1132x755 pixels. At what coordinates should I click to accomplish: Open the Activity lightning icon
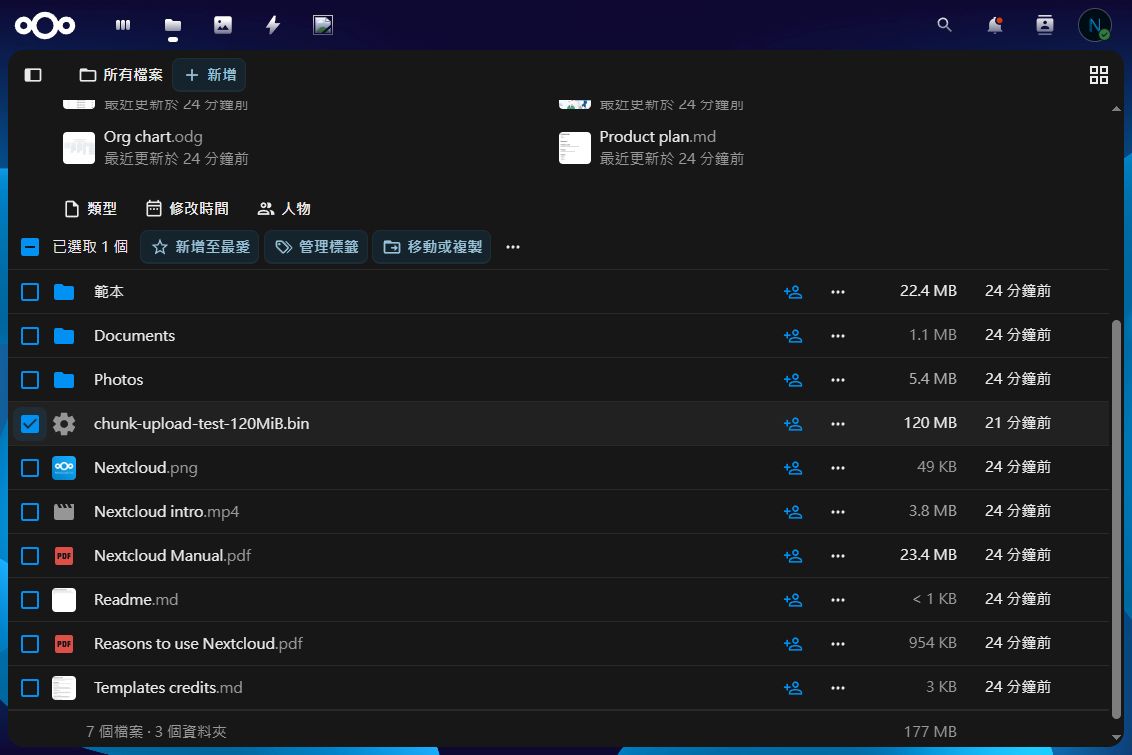click(273, 25)
